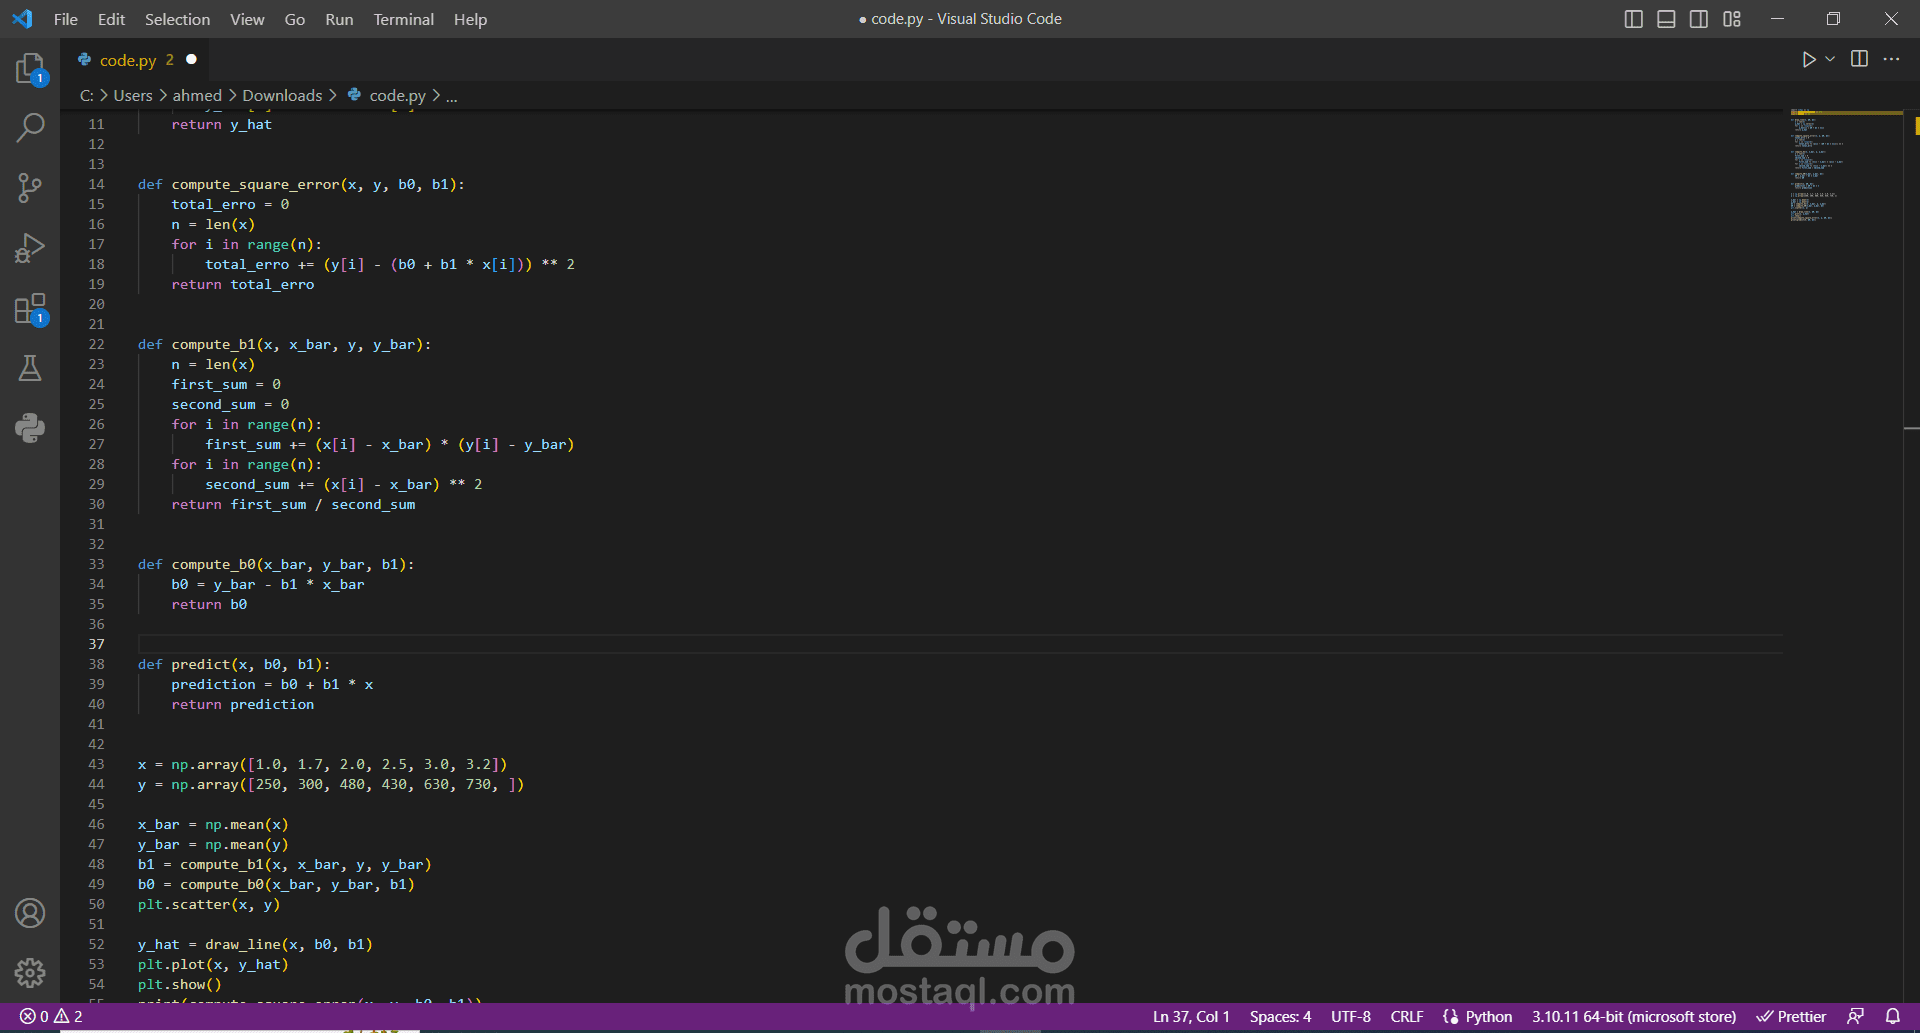This screenshot has width=1920, height=1033.
Task: Click the Python language braces icon
Action: [1451, 1017]
